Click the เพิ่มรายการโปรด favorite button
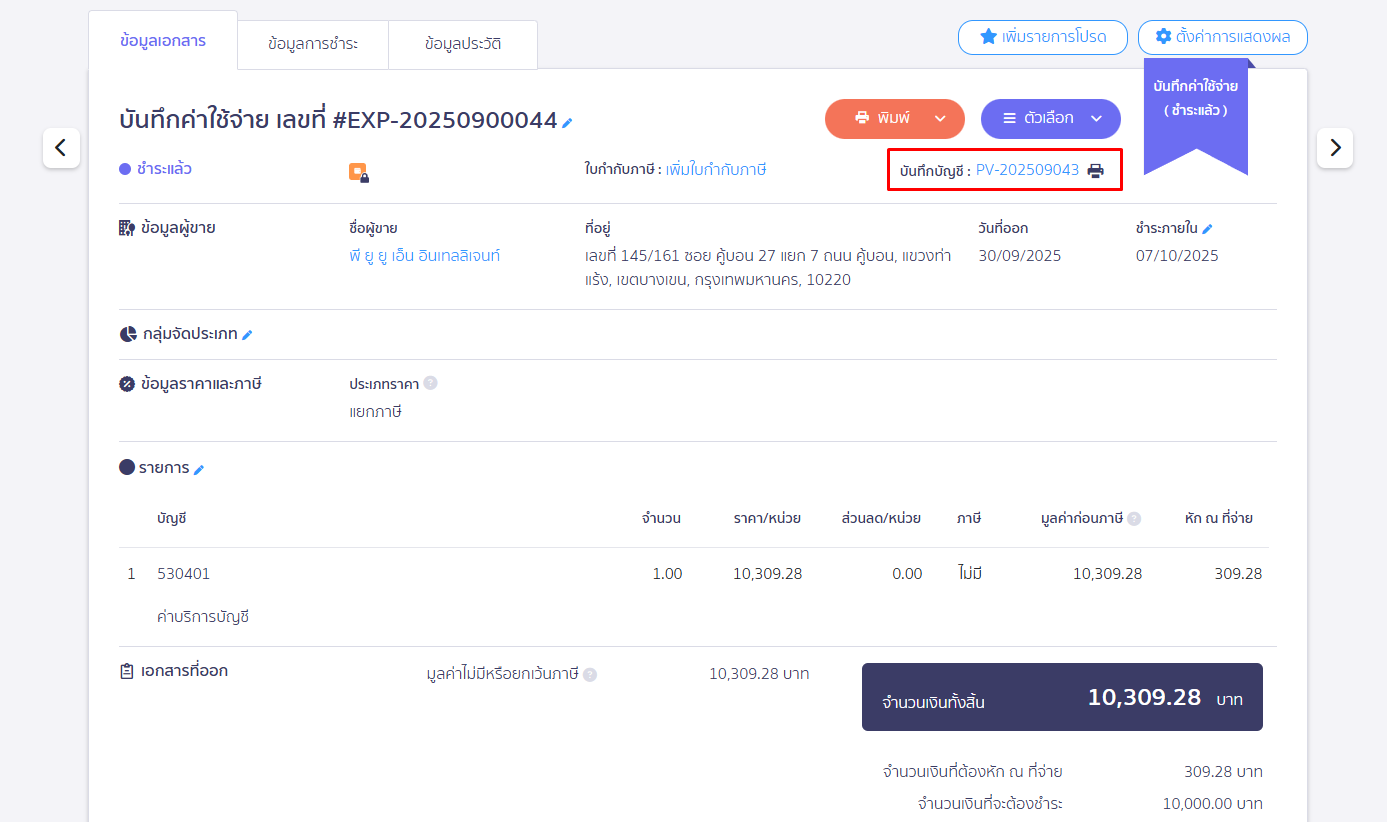1387x822 pixels. 1042,37
